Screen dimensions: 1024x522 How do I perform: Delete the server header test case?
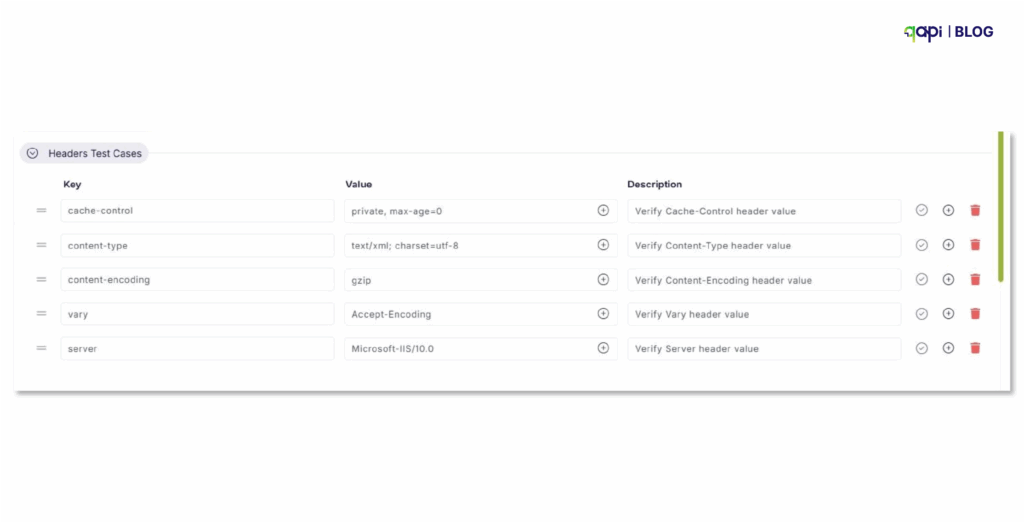pyautogui.click(x=975, y=348)
